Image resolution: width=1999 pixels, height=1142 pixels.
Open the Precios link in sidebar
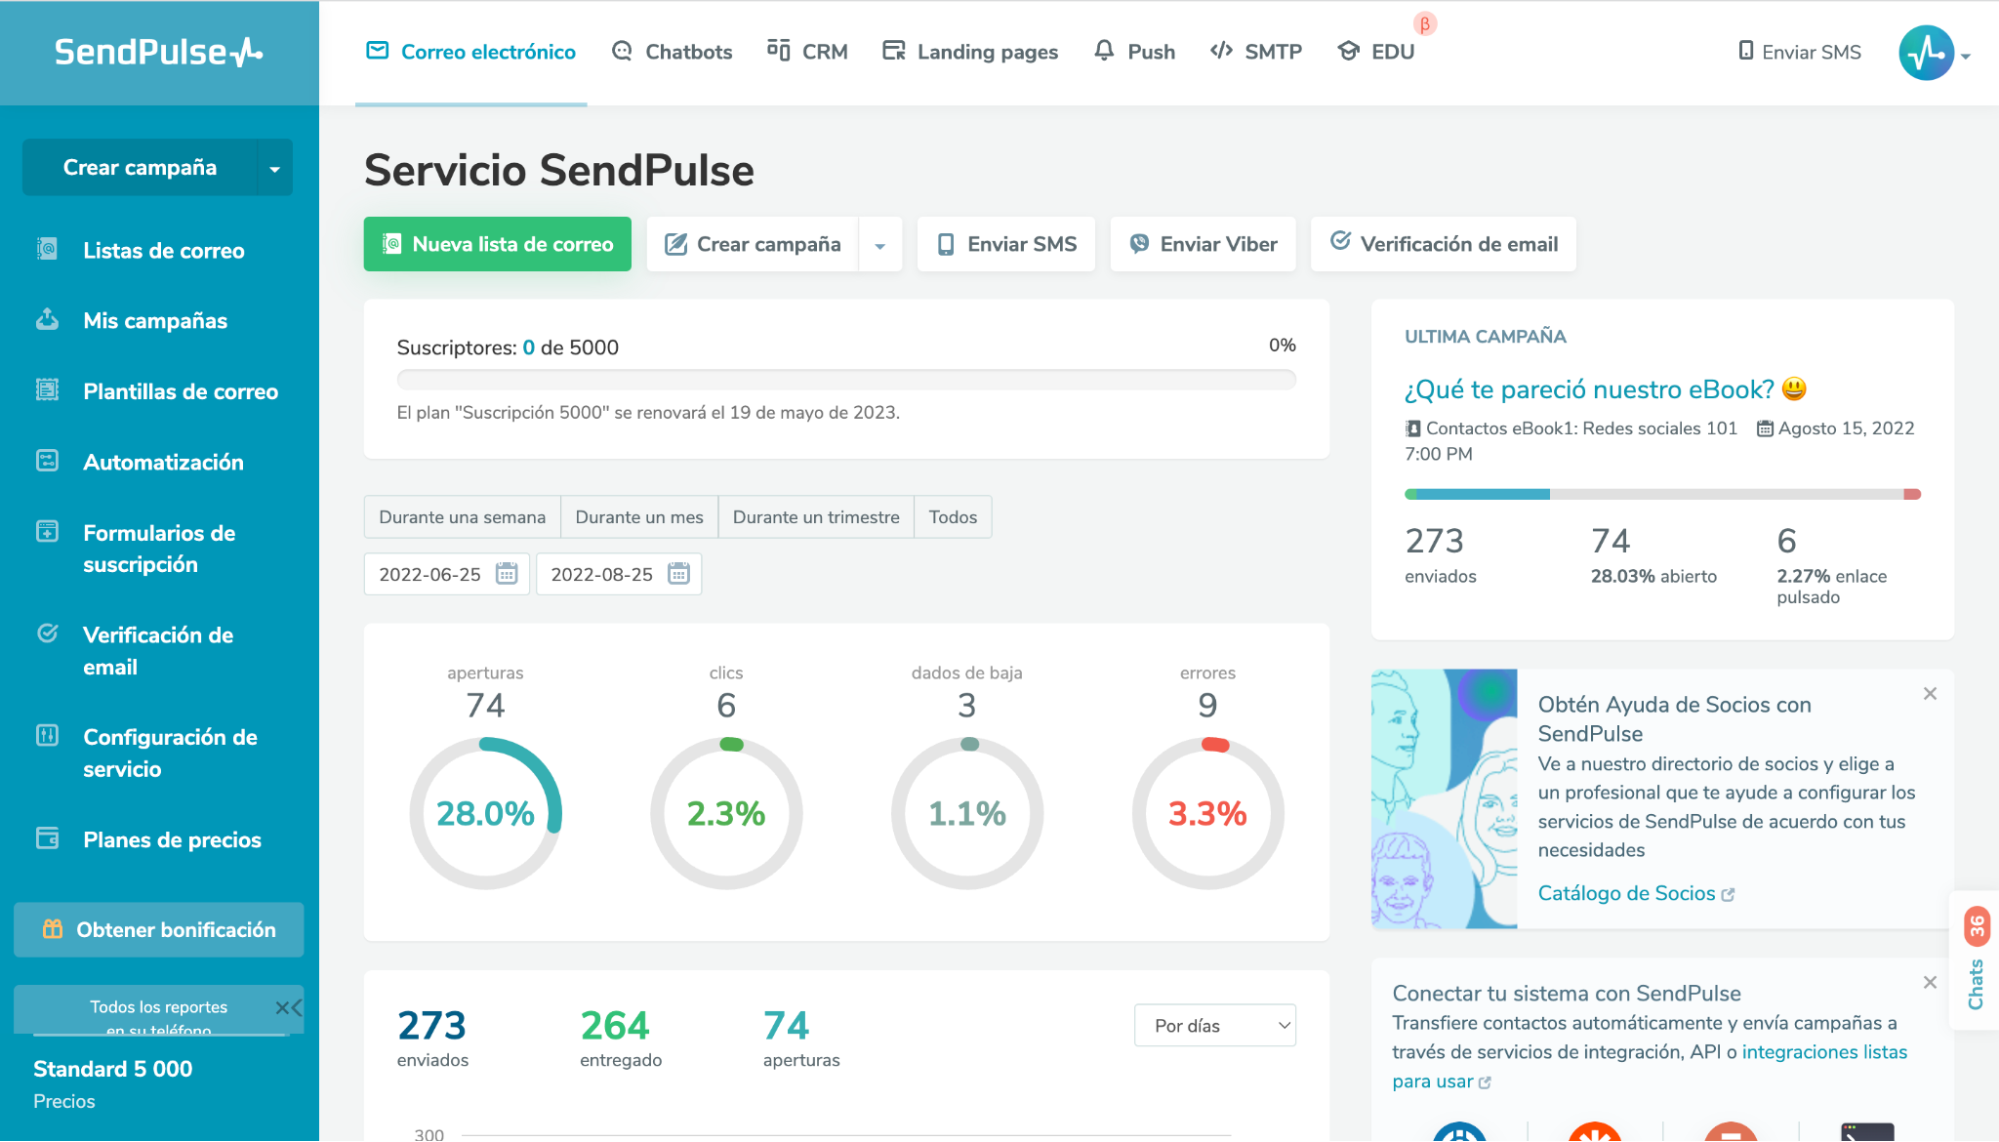[x=64, y=1101]
